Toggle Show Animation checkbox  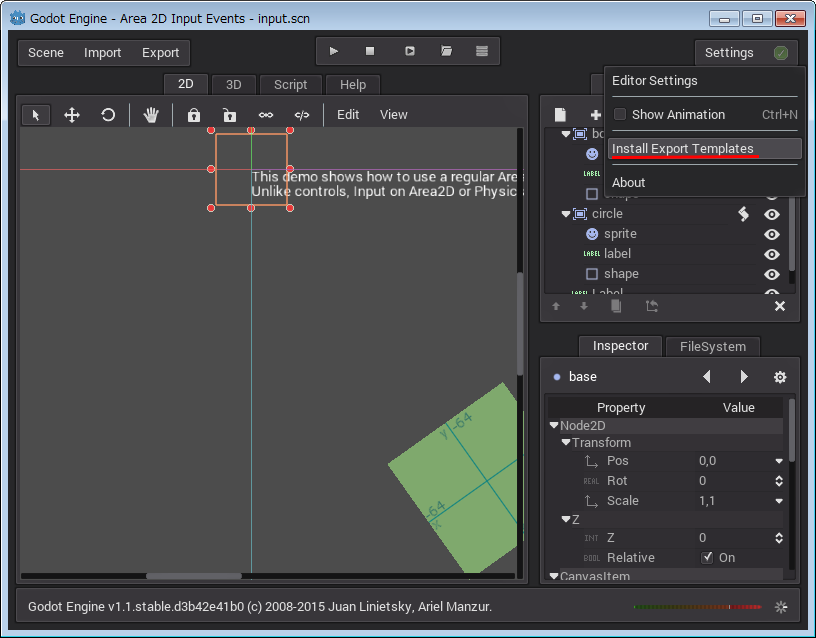(620, 114)
